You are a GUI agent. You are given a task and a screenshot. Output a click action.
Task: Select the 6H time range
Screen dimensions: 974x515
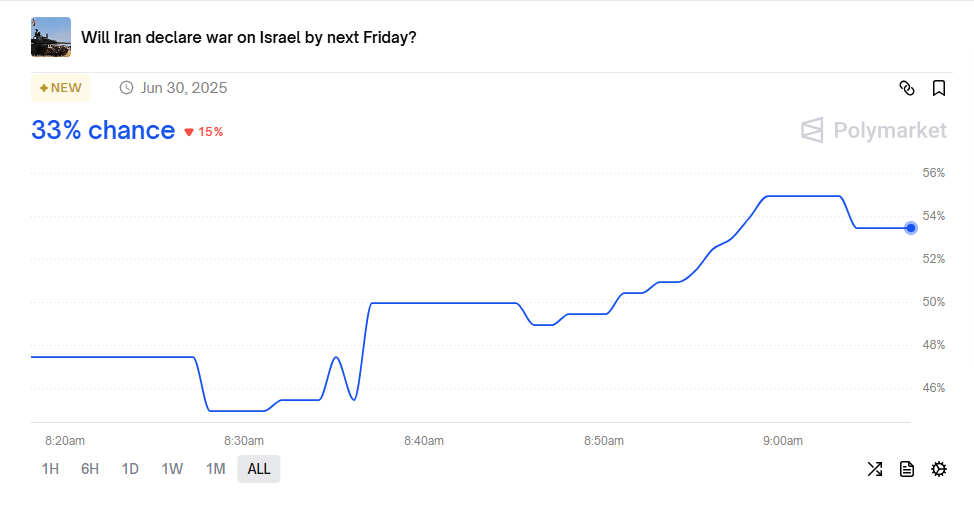click(90, 469)
